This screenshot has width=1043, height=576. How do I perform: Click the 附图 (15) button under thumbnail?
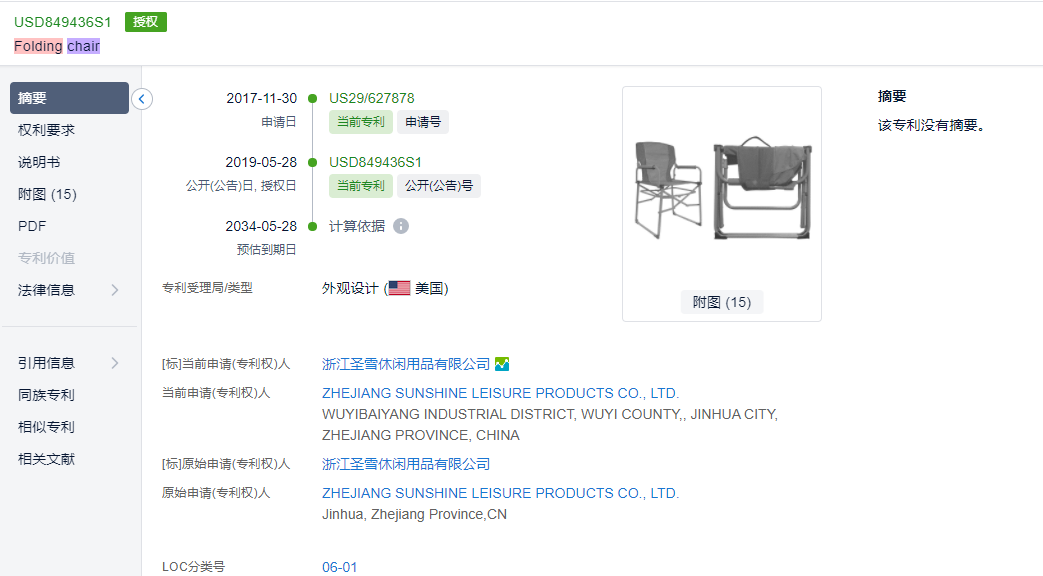tap(722, 302)
